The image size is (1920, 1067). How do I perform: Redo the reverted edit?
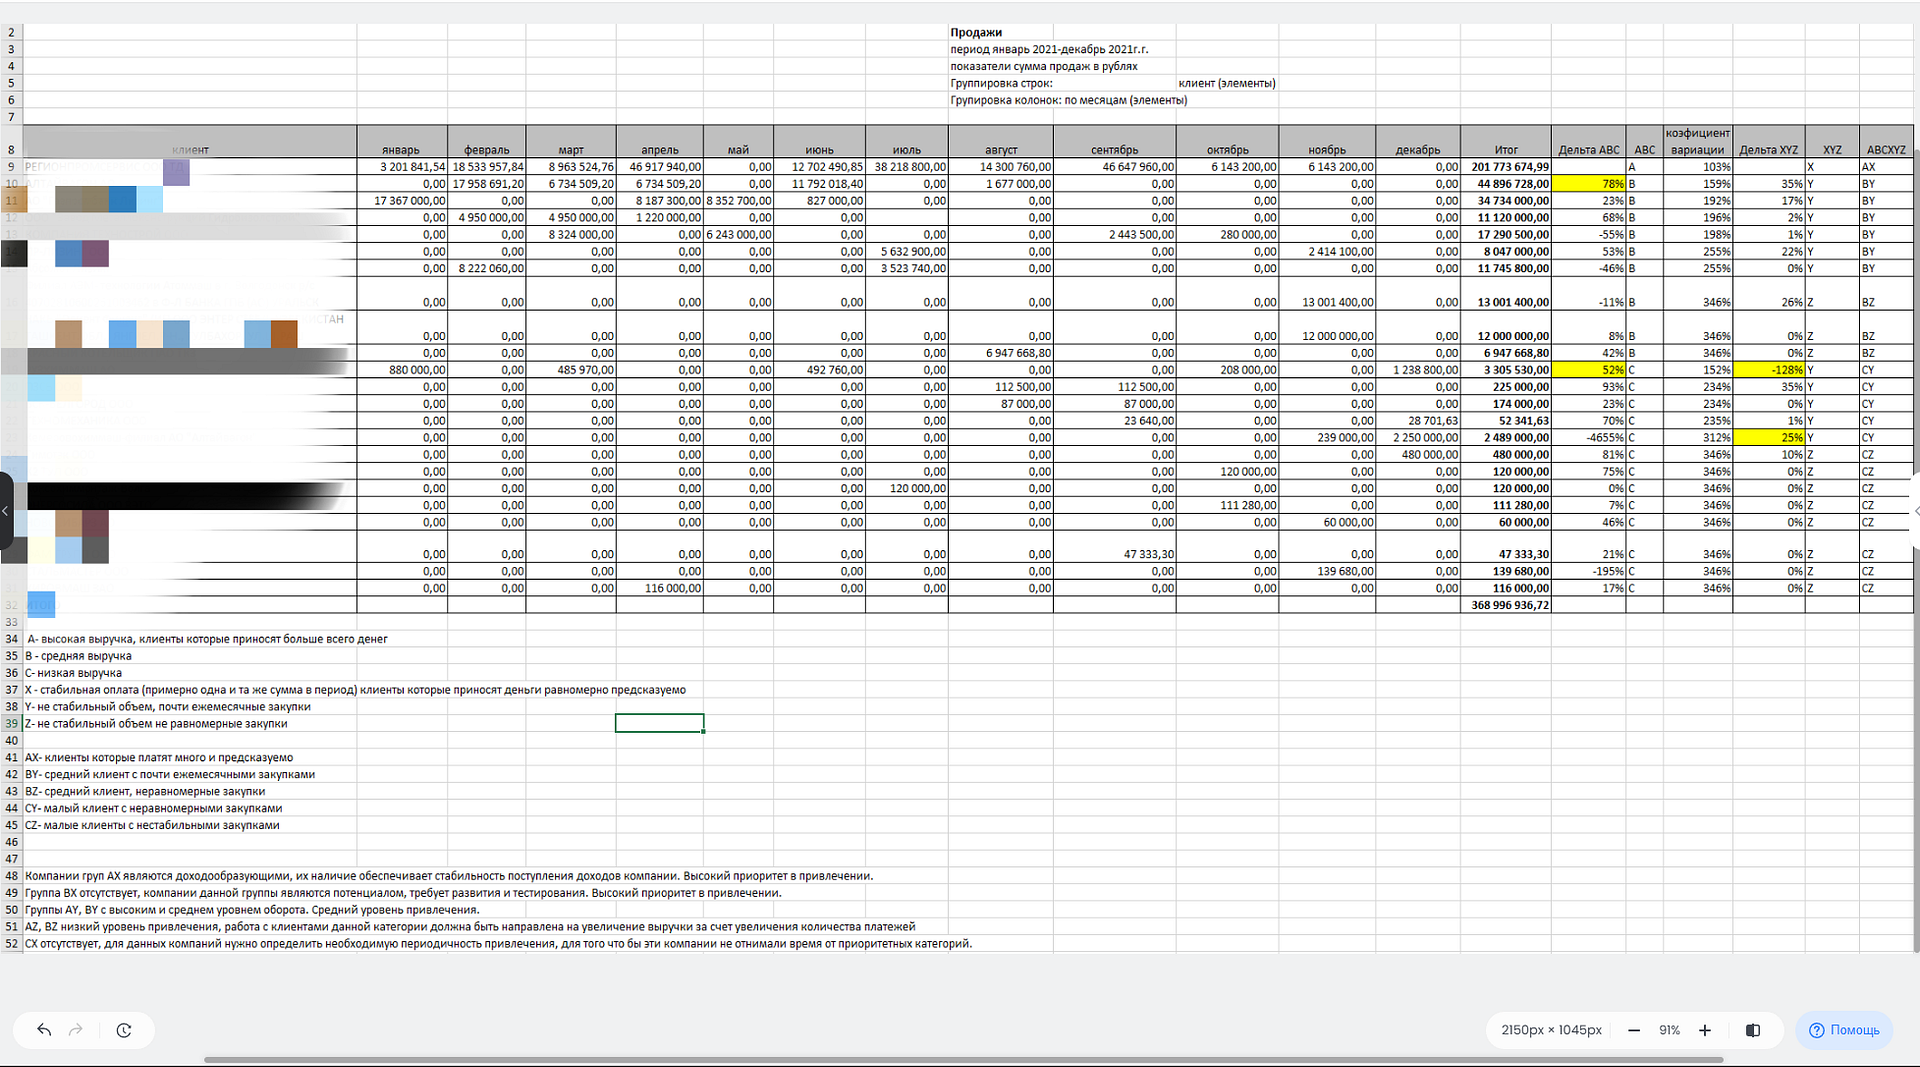click(76, 1030)
